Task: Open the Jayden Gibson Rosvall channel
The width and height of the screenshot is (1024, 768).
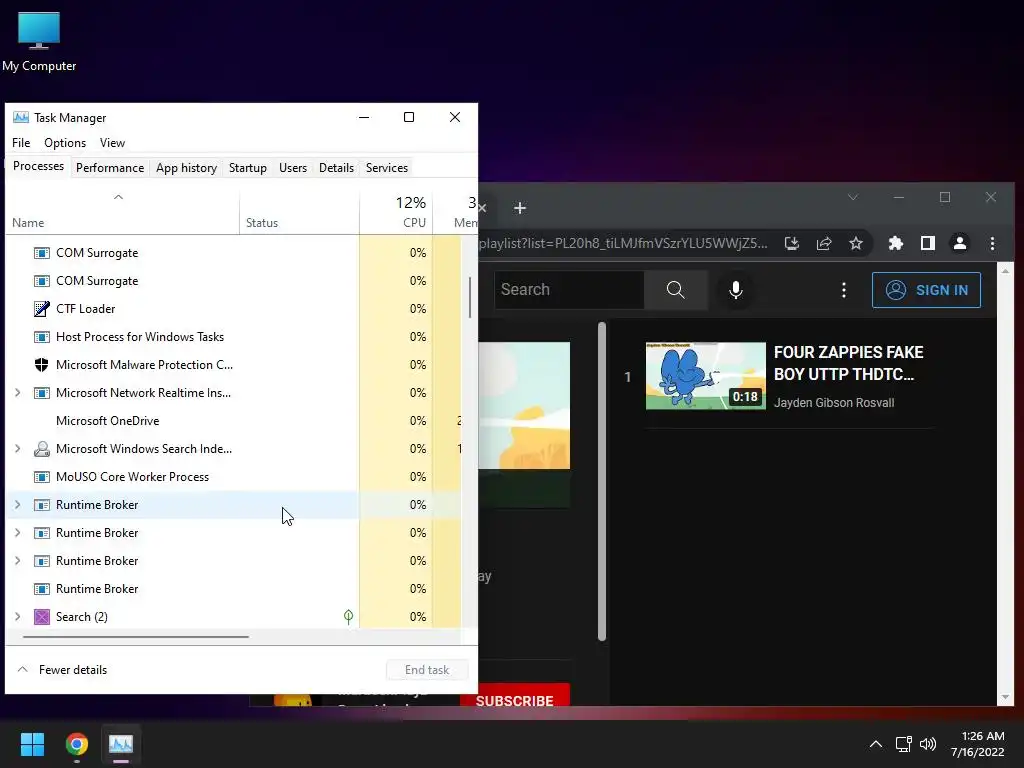Action: point(834,403)
